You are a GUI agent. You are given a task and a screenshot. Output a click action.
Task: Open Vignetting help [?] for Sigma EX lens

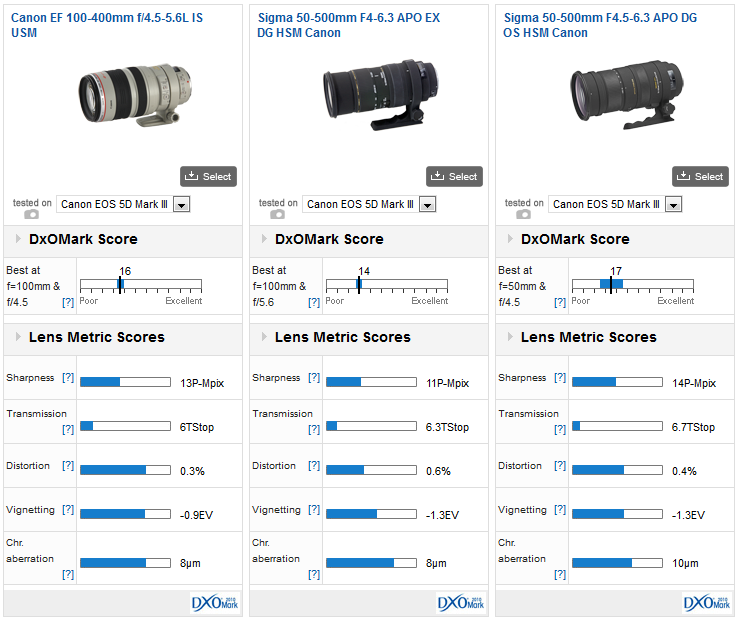(x=314, y=509)
